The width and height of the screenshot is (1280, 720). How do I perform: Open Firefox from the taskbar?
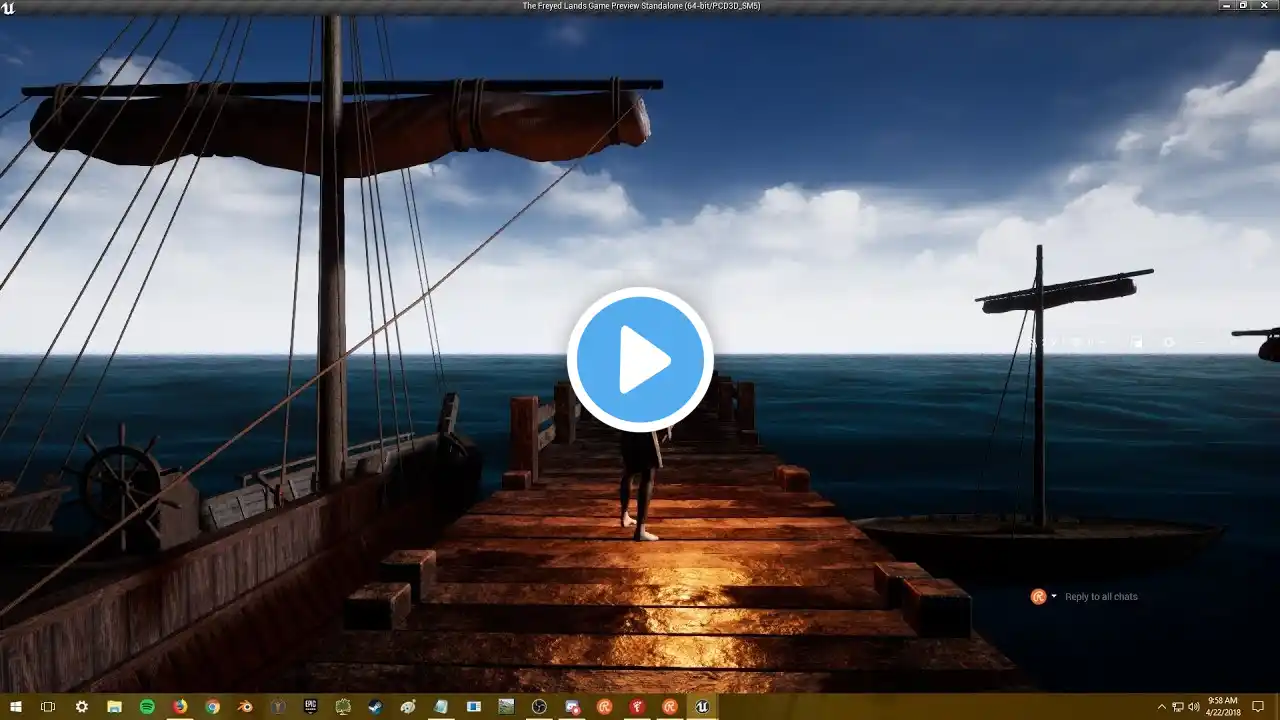180,707
